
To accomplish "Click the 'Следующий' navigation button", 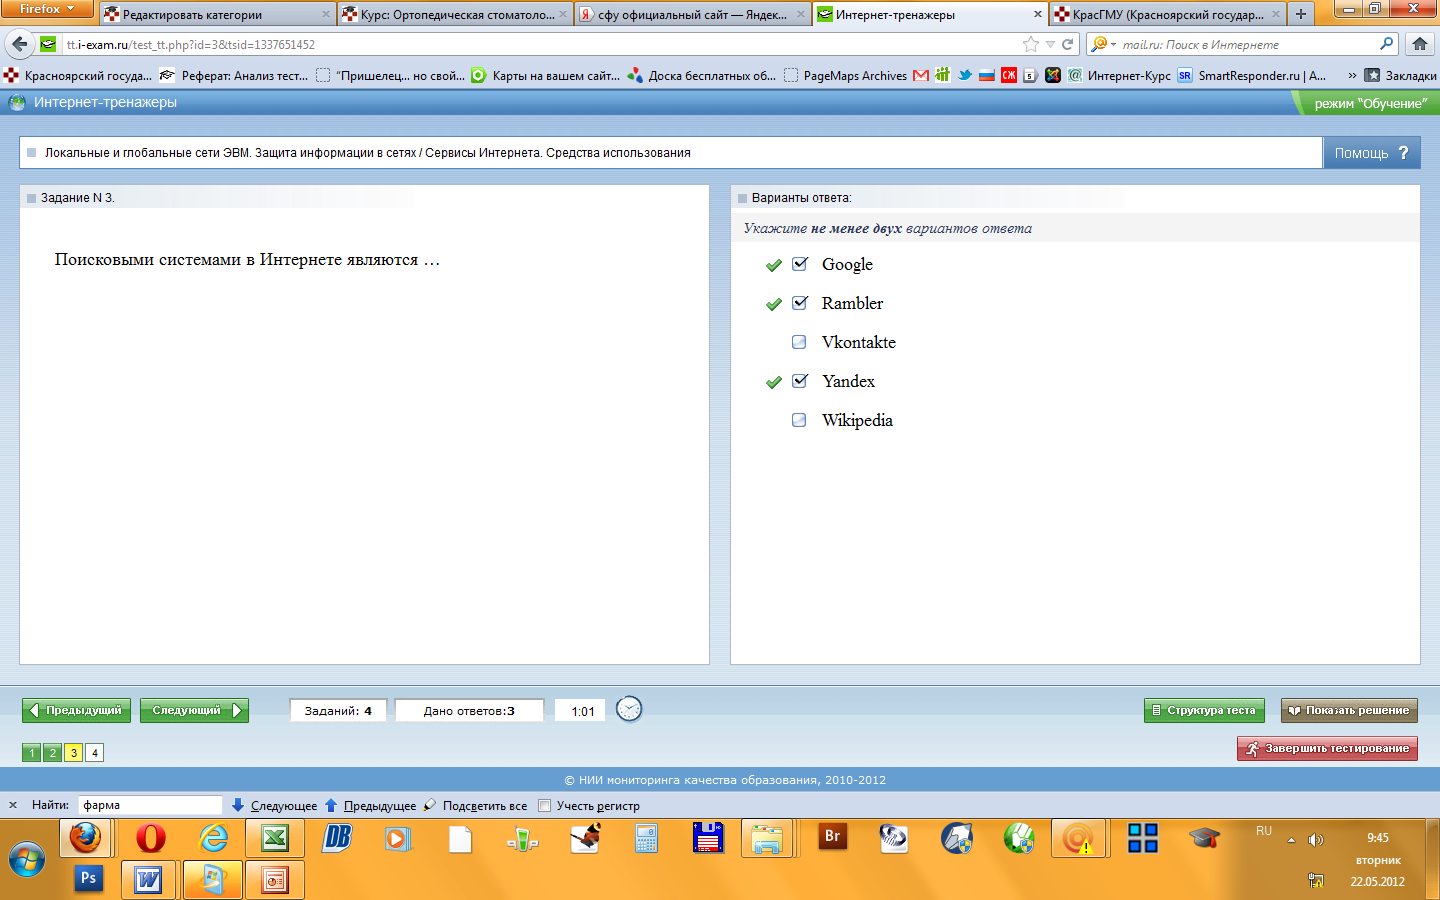I will point(194,710).
